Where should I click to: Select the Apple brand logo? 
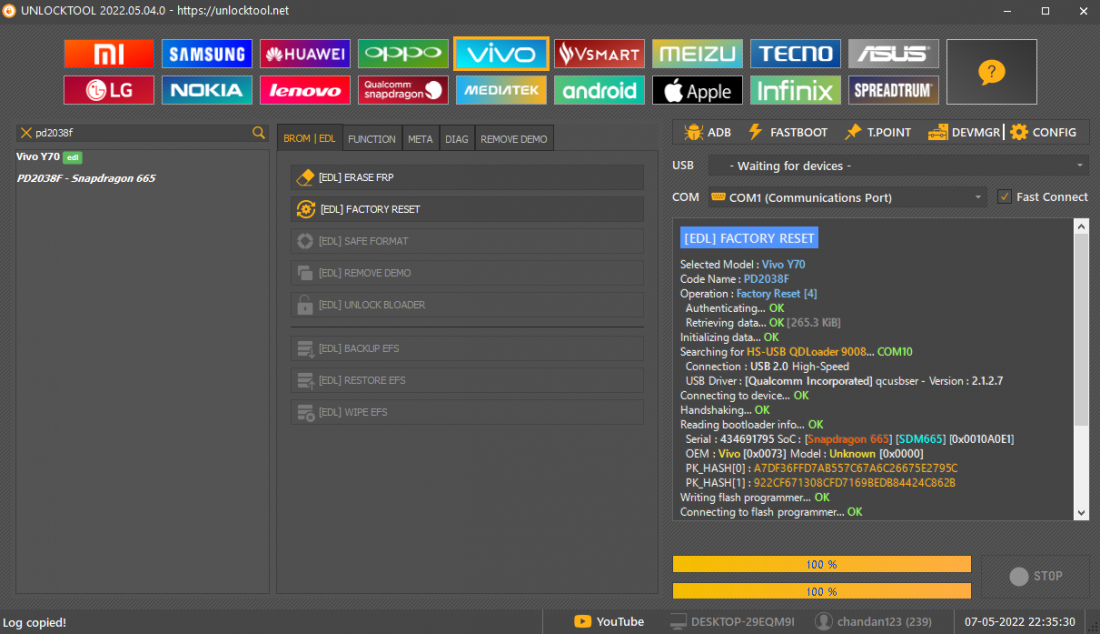[x=697, y=90]
